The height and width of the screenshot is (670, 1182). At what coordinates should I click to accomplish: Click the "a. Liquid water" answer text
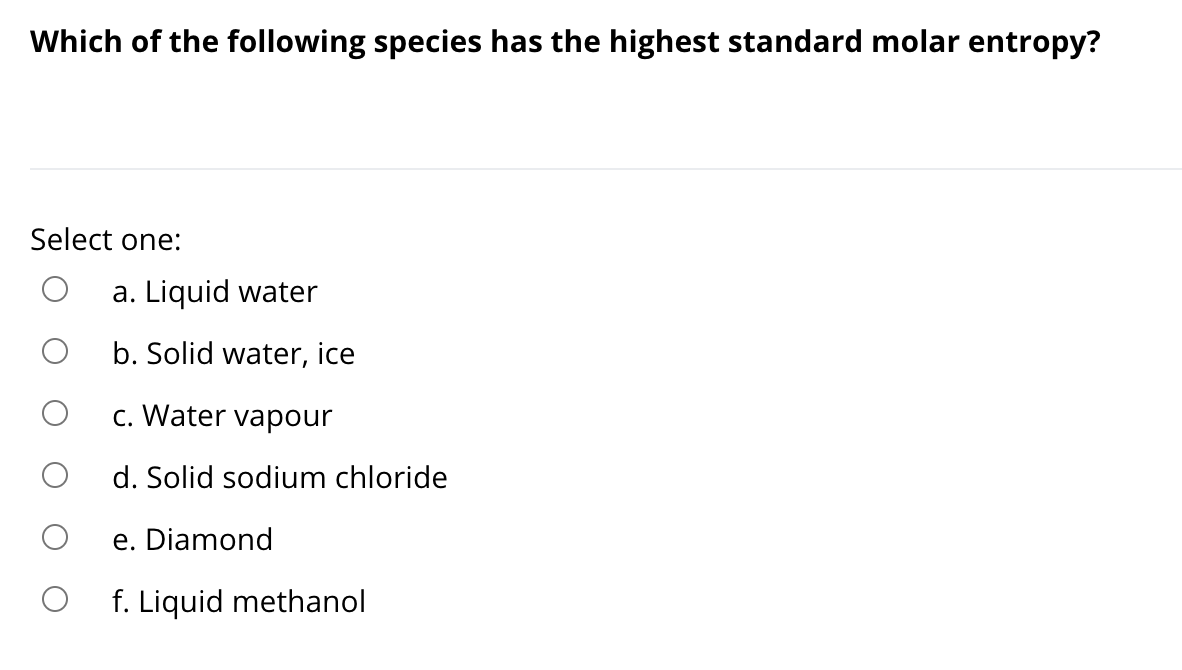click(214, 292)
